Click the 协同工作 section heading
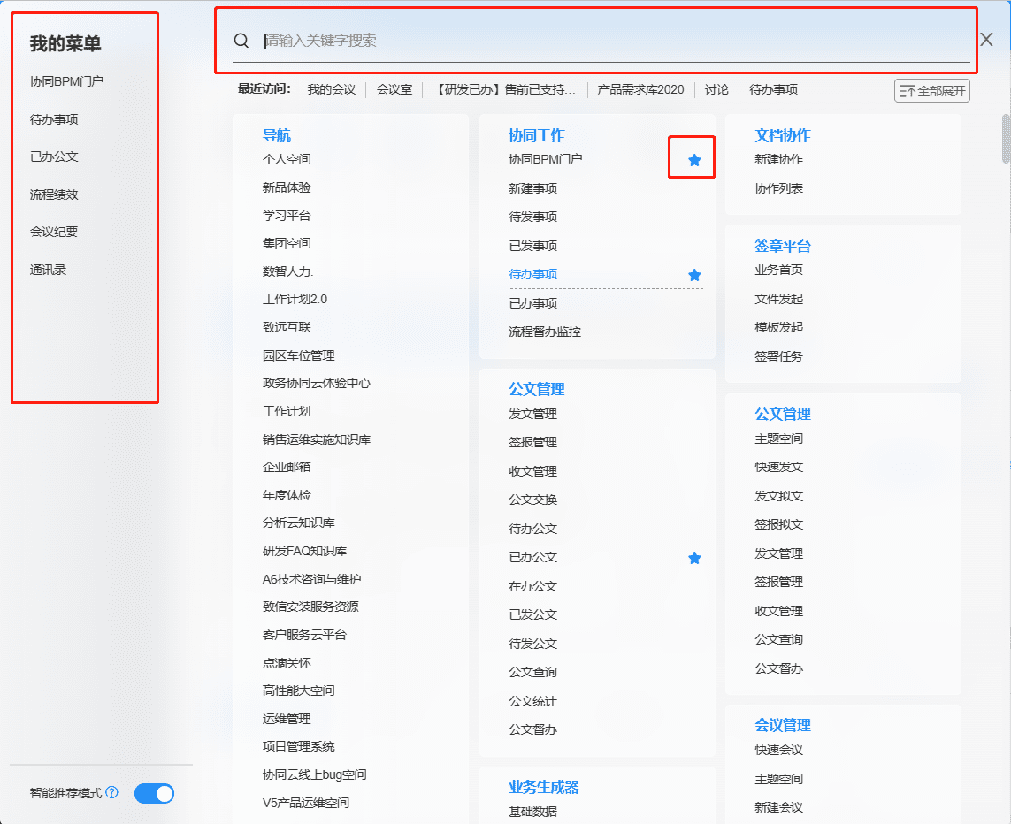The width and height of the screenshot is (1011, 825). click(x=536, y=135)
